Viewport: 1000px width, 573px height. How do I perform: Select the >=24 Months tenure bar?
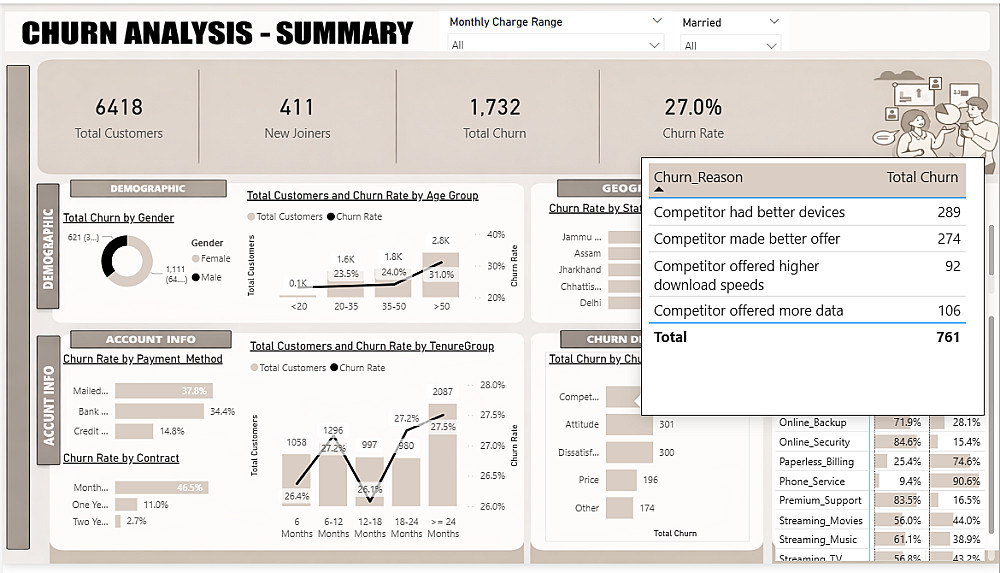[x=443, y=454]
